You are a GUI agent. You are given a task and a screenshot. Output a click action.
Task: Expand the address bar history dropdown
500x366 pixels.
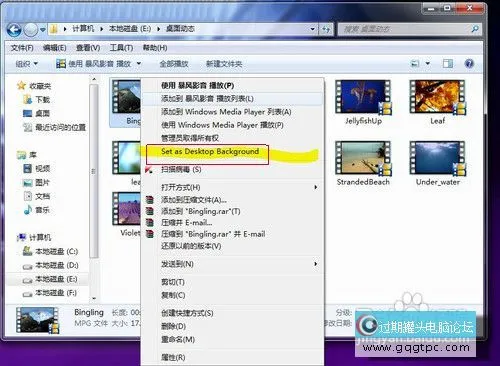[313, 29]
